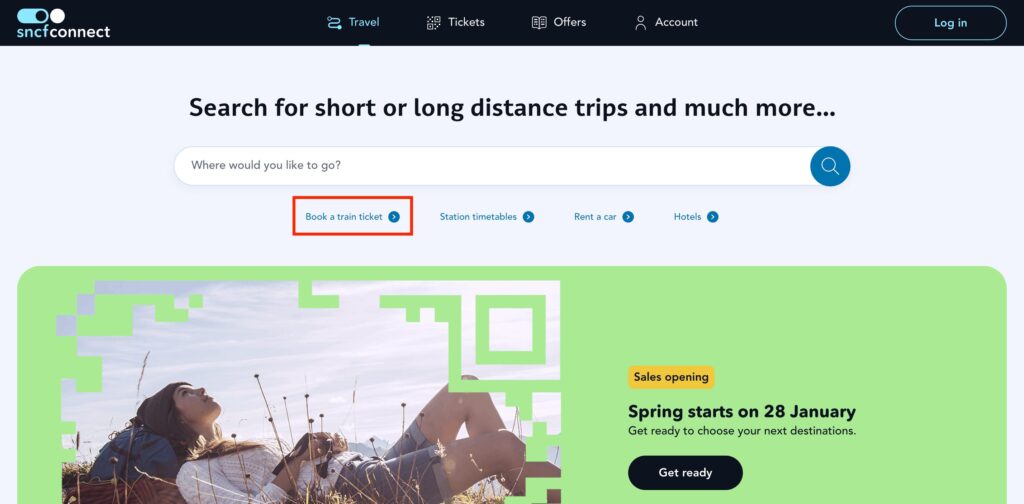The height and width of the screenshot is (504, 1024).
Task: Focus the Where would you like to go field
Action: click(492, 166)
